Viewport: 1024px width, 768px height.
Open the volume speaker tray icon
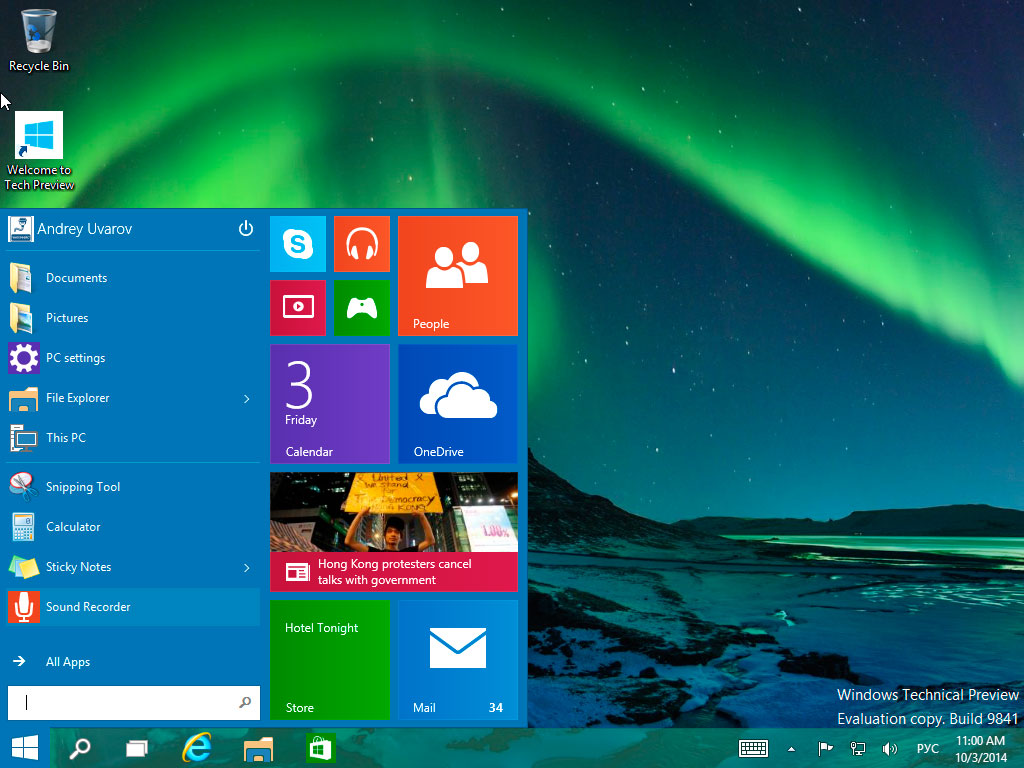tap(889, 748)
